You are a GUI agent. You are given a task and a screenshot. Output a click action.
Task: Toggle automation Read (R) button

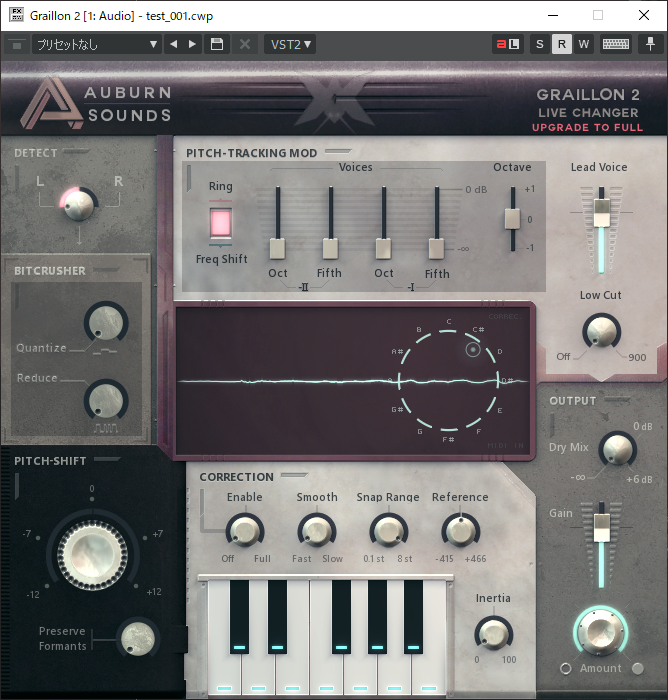click(x=562, y=44)
